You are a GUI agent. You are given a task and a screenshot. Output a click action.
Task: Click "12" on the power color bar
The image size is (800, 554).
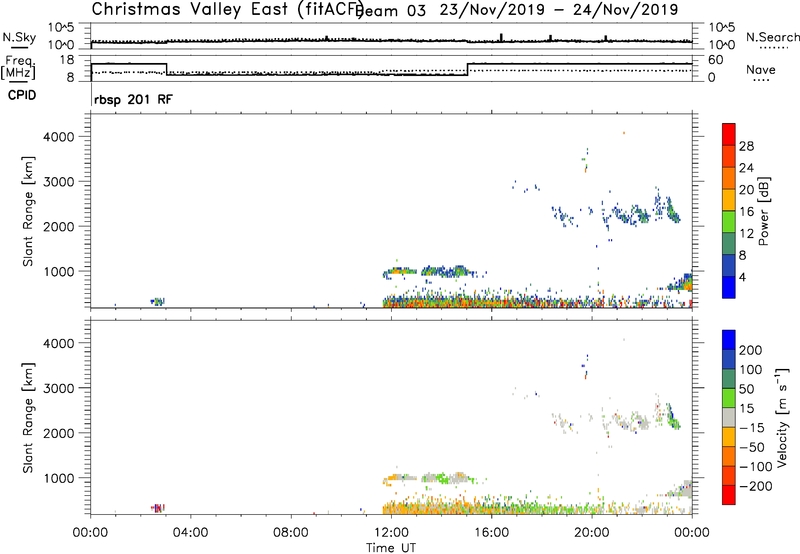point(746,234)
